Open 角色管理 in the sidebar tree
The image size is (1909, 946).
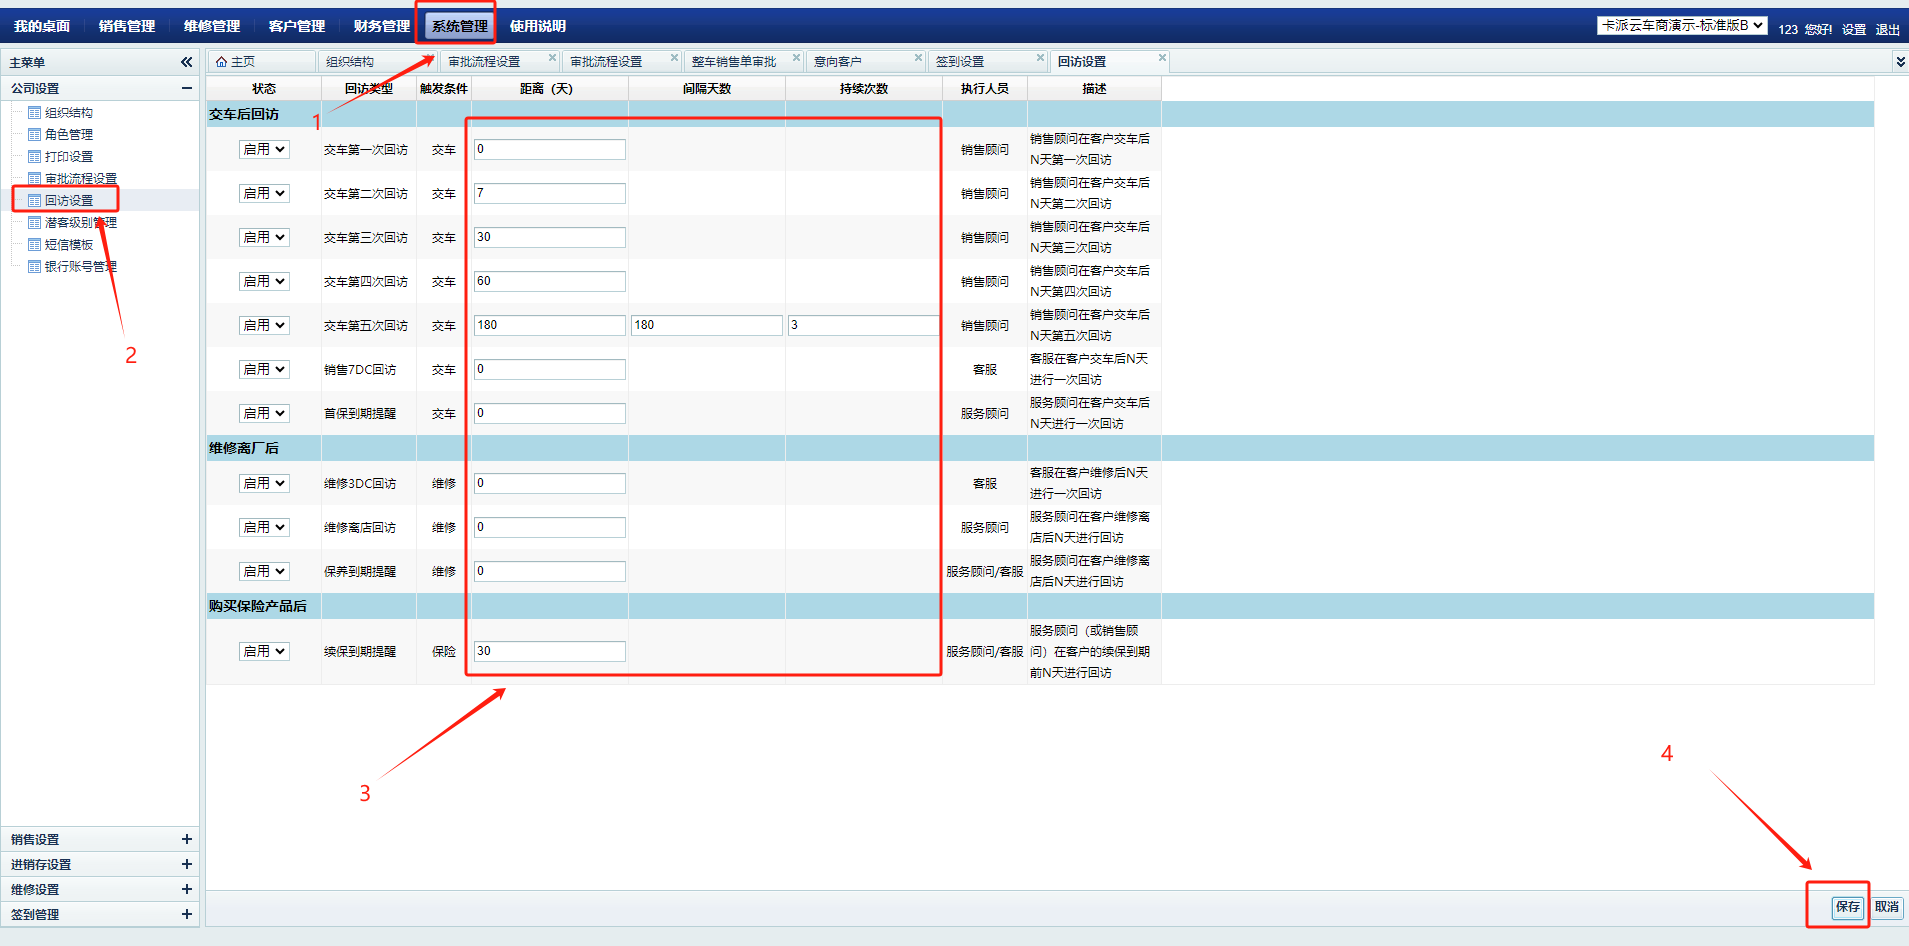click(x=68, y=135)
